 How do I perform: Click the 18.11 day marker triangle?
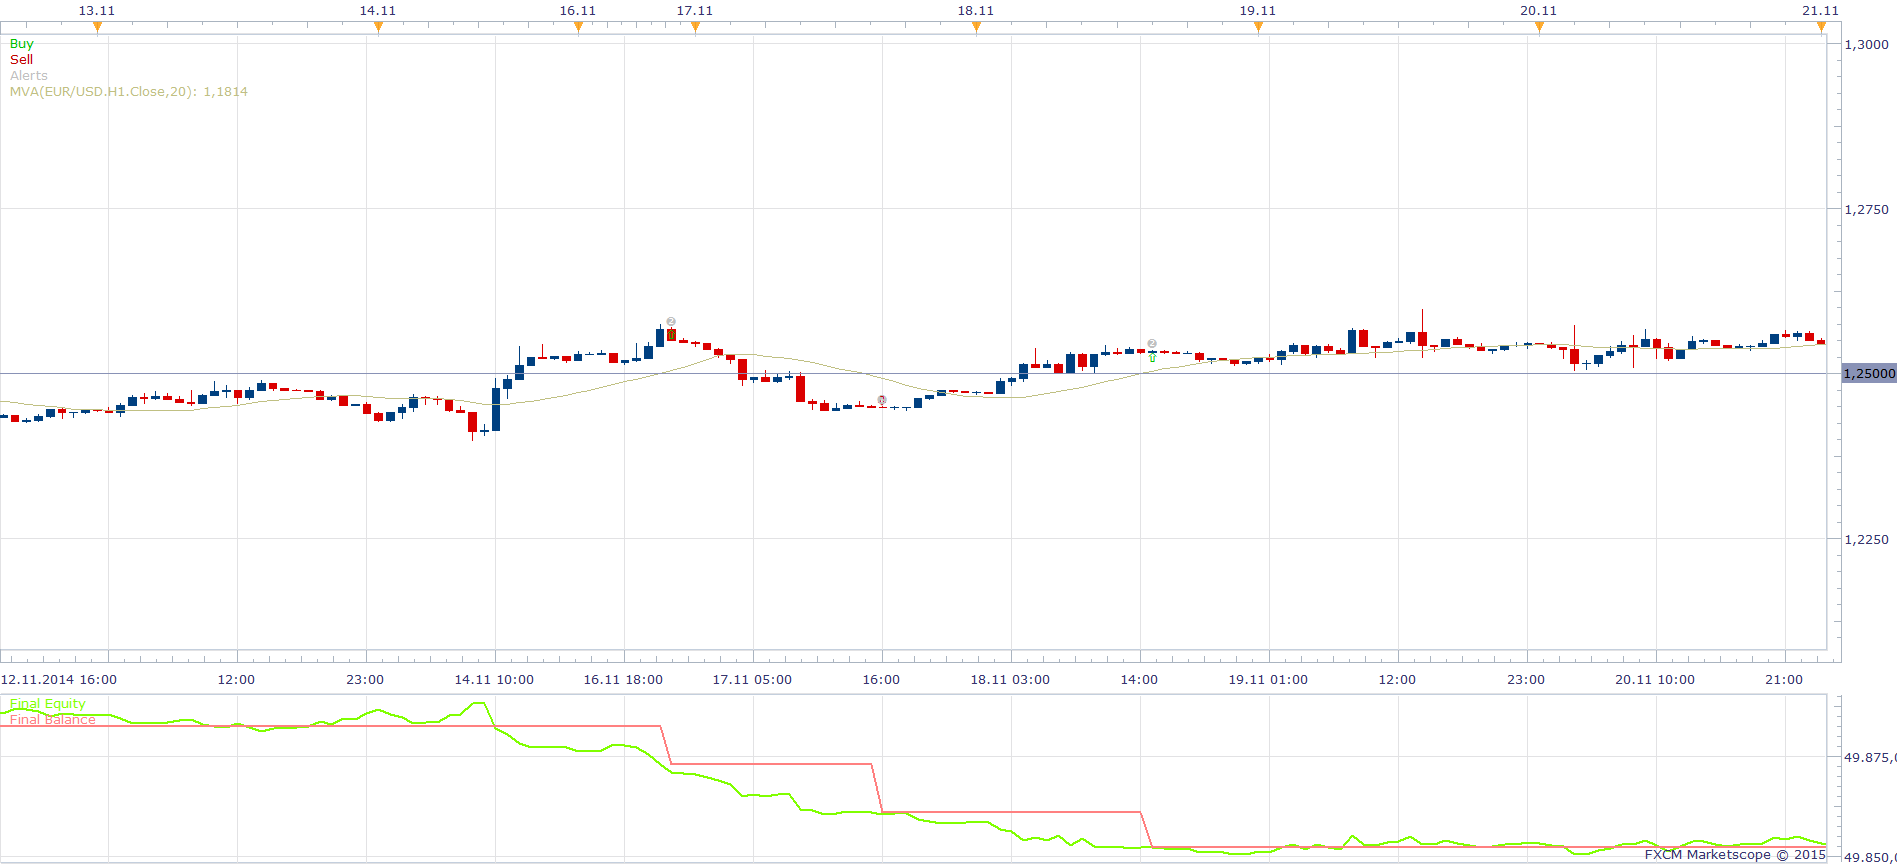click(976, 27)
